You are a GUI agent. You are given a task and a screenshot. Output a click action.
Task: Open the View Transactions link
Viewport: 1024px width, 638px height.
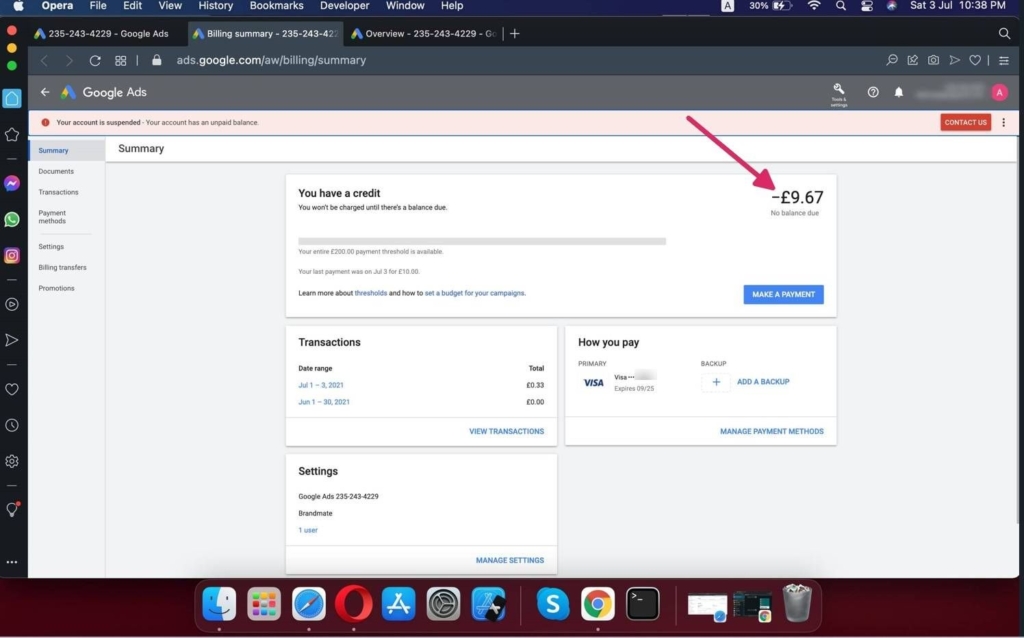coord(506,431)
